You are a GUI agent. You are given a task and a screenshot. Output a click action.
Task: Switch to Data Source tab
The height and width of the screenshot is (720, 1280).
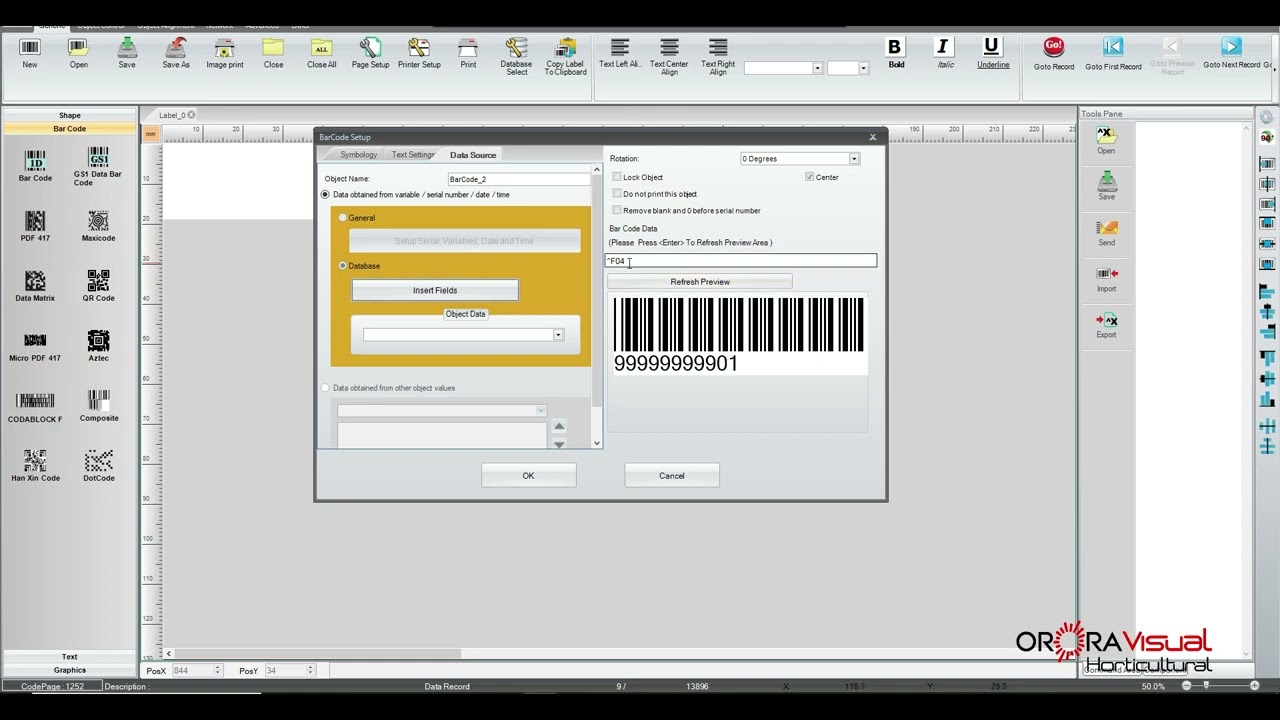tap(473, 155)
